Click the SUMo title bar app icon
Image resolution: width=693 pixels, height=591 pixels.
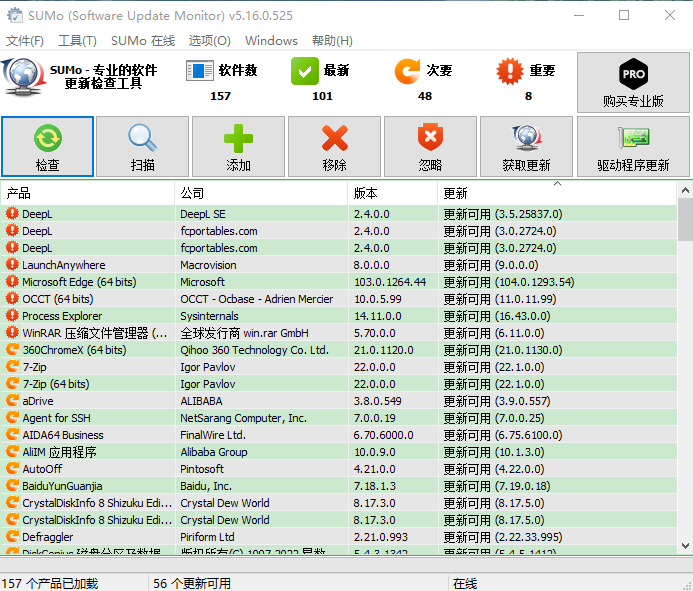point(15,15)
